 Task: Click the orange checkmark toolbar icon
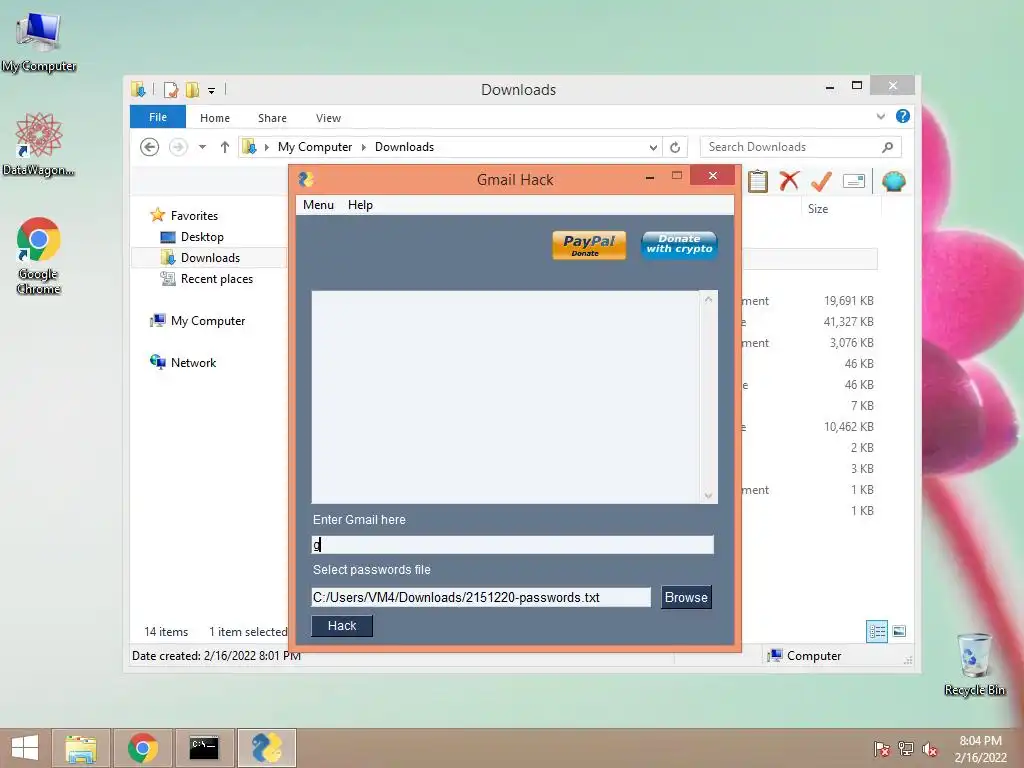tap(821, 181)
